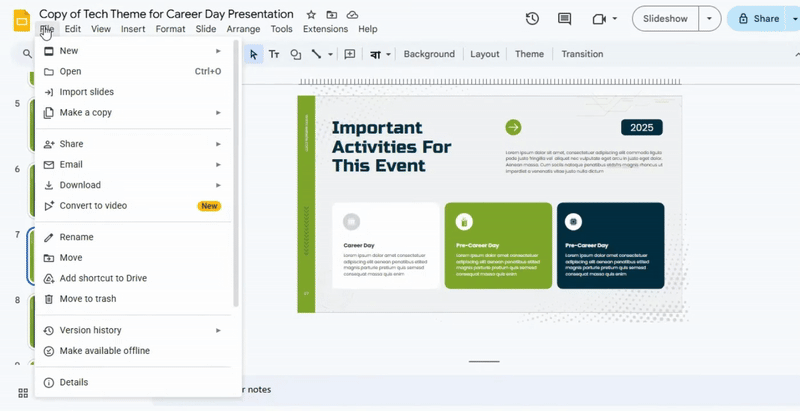The width and height of the screenshot is (800, 411).
Task: Click the Move to trash menu entry
Action: pyautogui.click(x=88, y=299)
